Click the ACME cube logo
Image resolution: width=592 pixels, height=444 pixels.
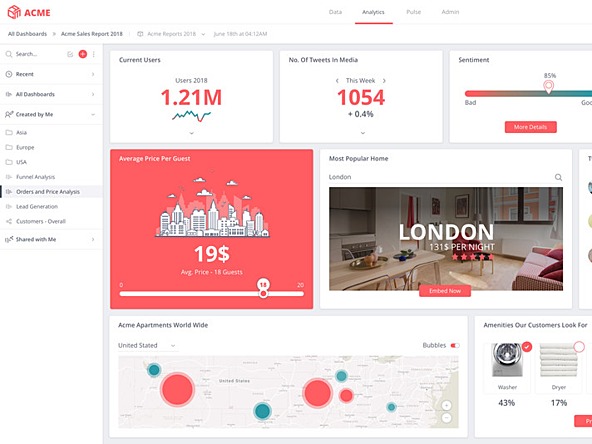[x=14, y=12]
